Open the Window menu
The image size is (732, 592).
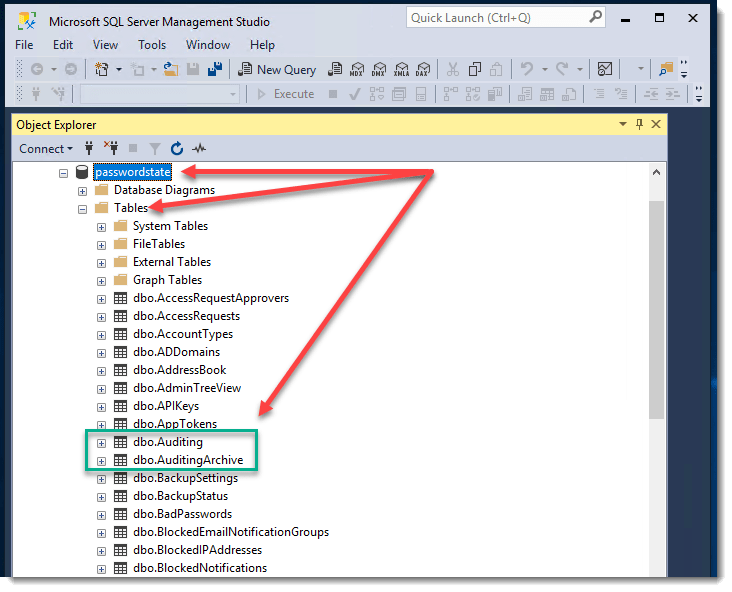[208, 45]
